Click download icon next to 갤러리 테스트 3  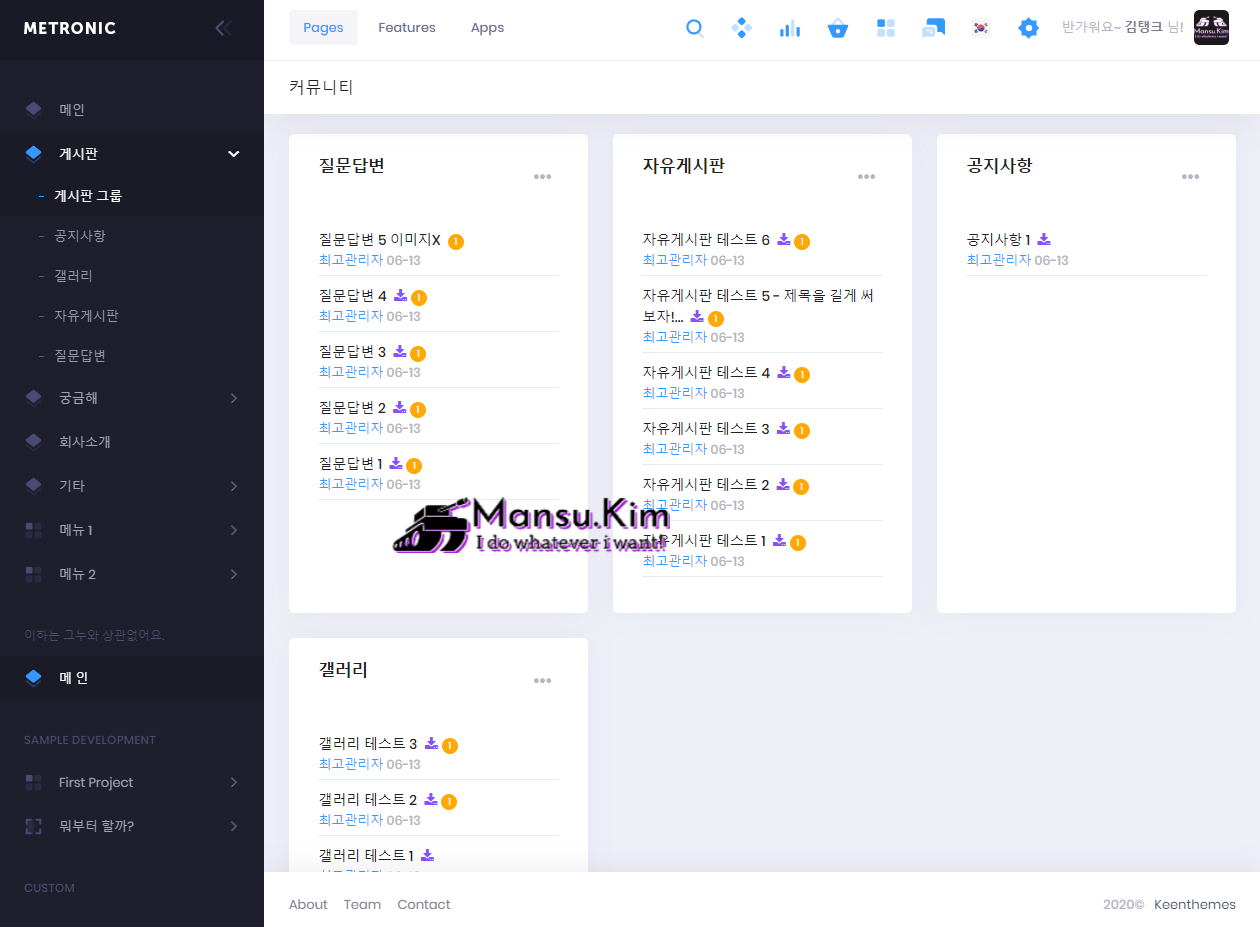(431, 743)
